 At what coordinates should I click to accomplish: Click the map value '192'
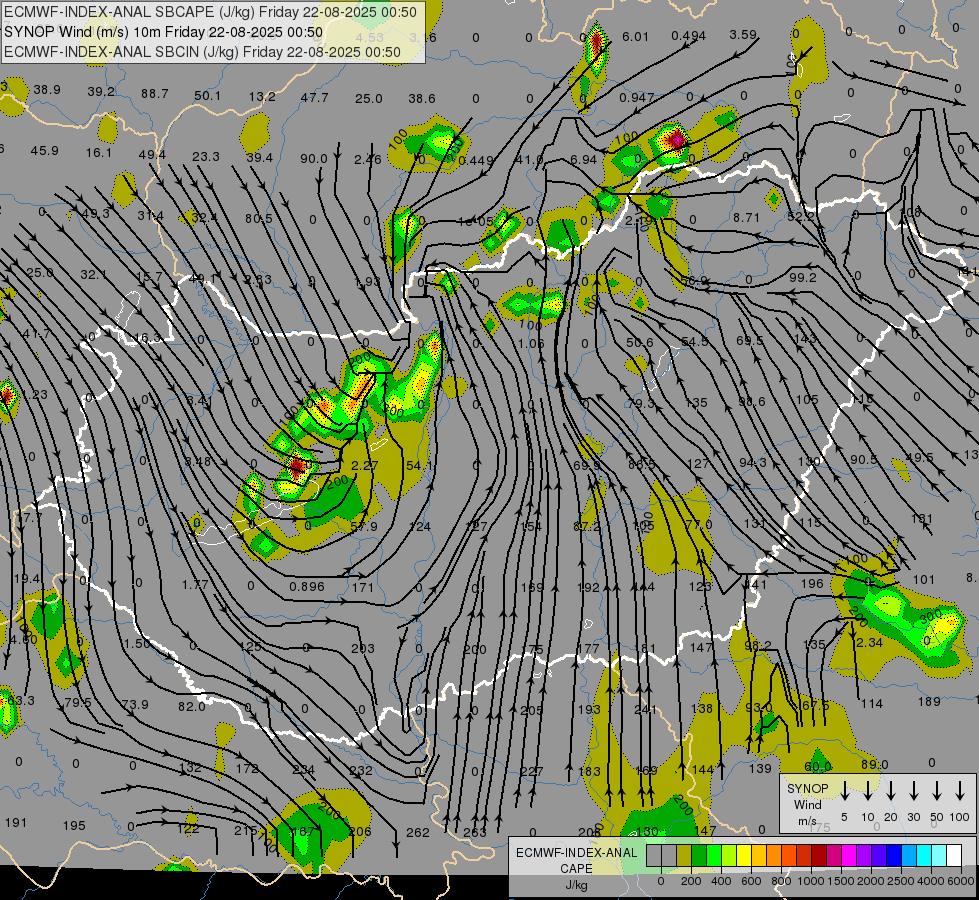(589, 587)
